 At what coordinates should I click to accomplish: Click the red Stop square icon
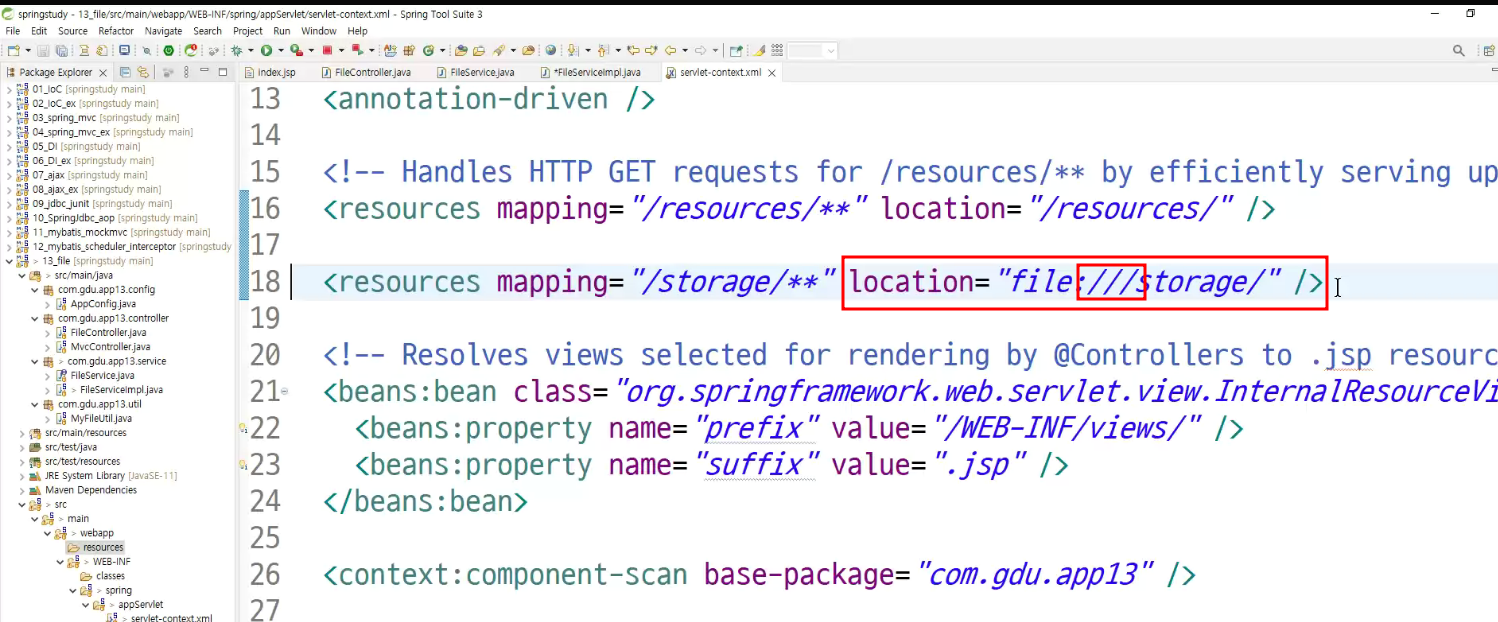click(x=327, y=50)
